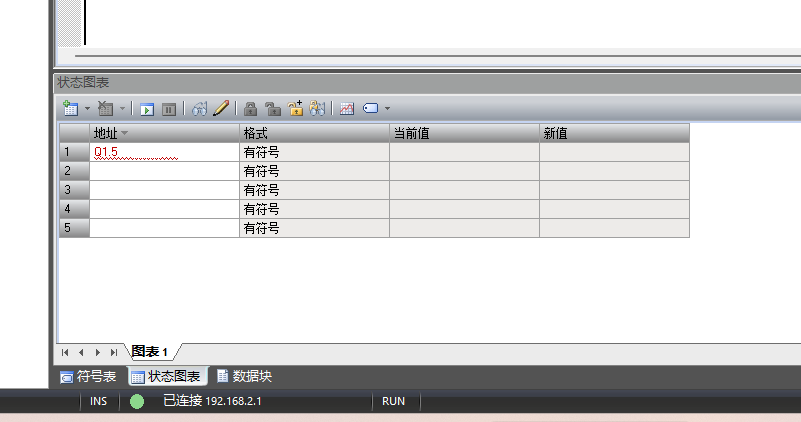Start chart status monitoring with play icon
Viewport: 801px width, 422px height.
pos(147,109)
